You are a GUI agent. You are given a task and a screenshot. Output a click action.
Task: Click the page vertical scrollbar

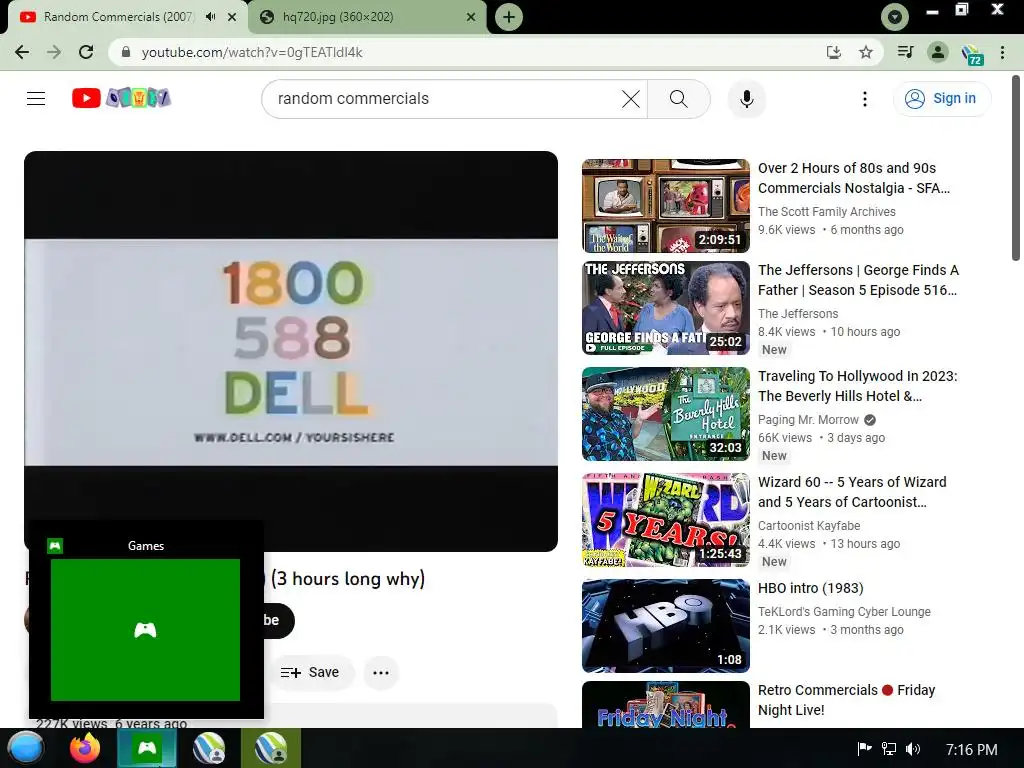(x=1017, y=168)
